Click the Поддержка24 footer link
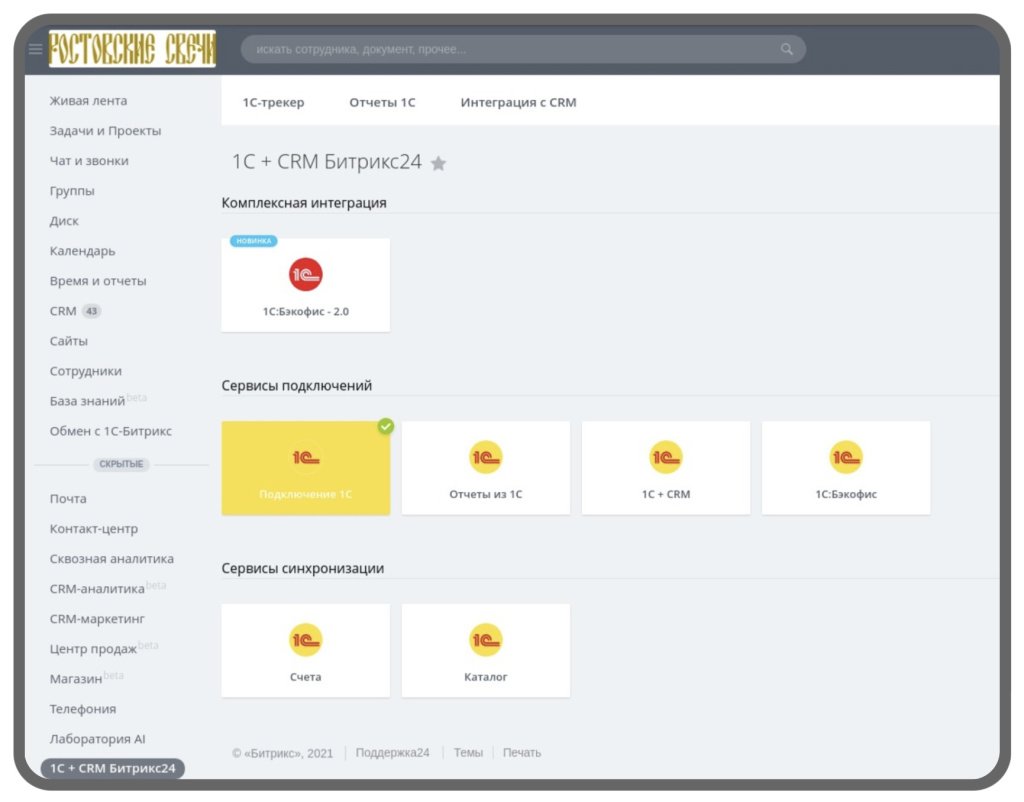This screenshot has width=1024, height=802. (x=392, y=752)
